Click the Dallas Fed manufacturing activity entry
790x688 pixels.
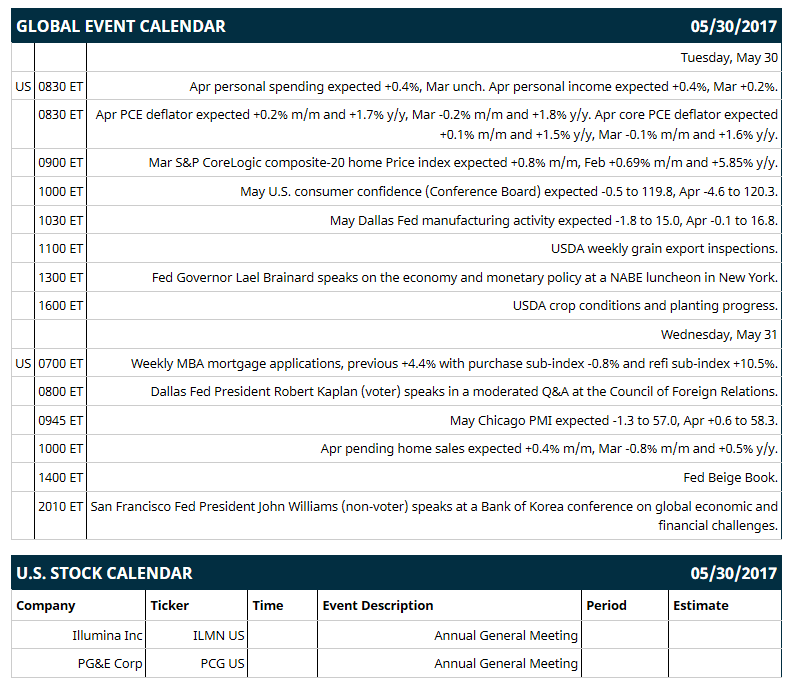(554, 221)
